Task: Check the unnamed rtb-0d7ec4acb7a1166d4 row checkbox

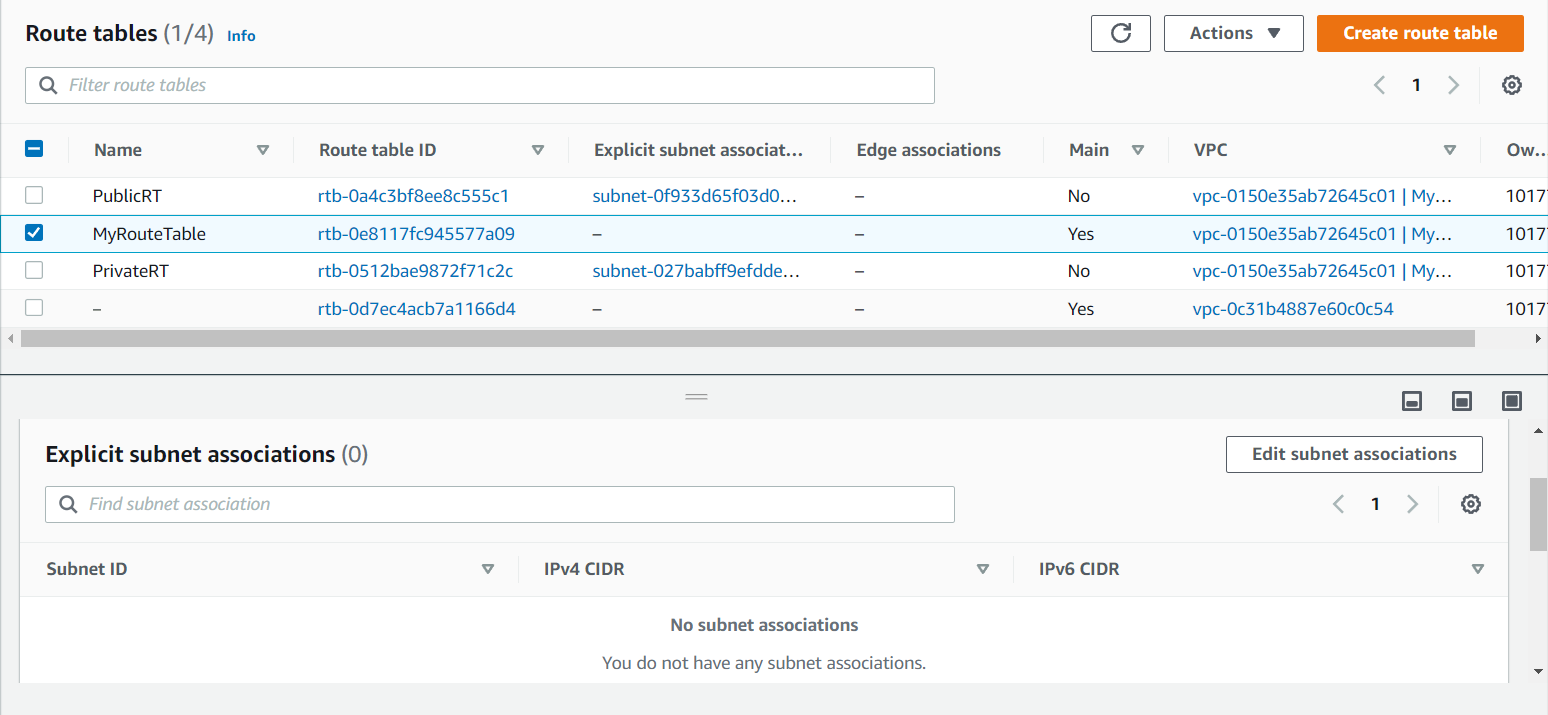Action: [34, 308]
